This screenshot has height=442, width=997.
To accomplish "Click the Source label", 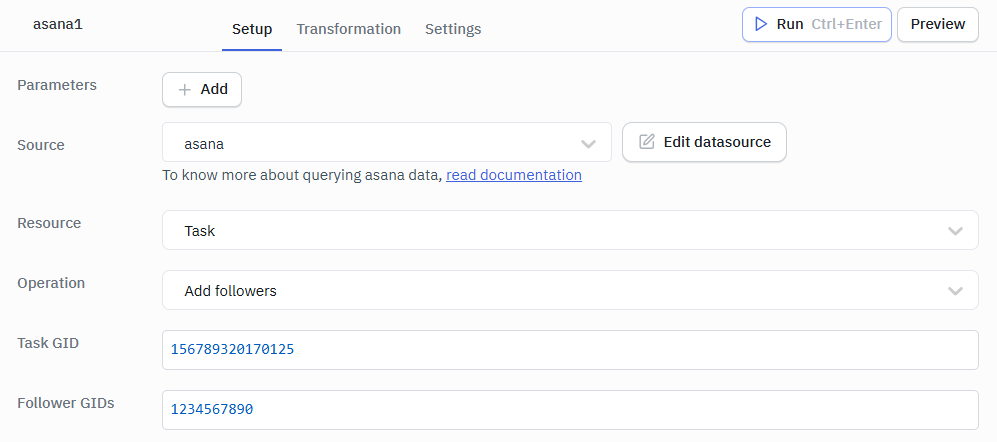I will (x=41, y=145).
